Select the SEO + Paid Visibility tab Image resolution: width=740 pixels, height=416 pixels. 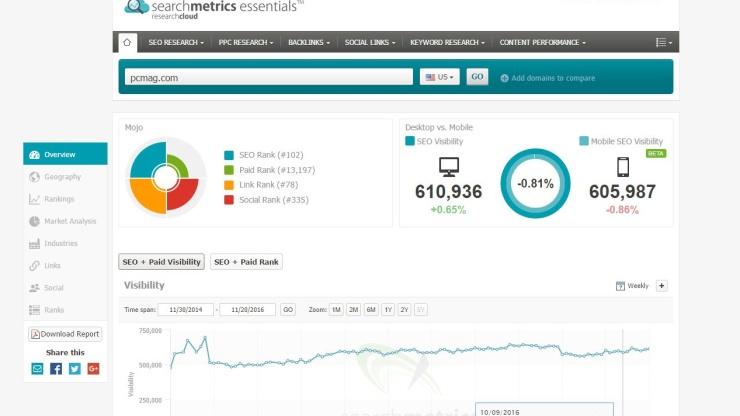point(161,262)
